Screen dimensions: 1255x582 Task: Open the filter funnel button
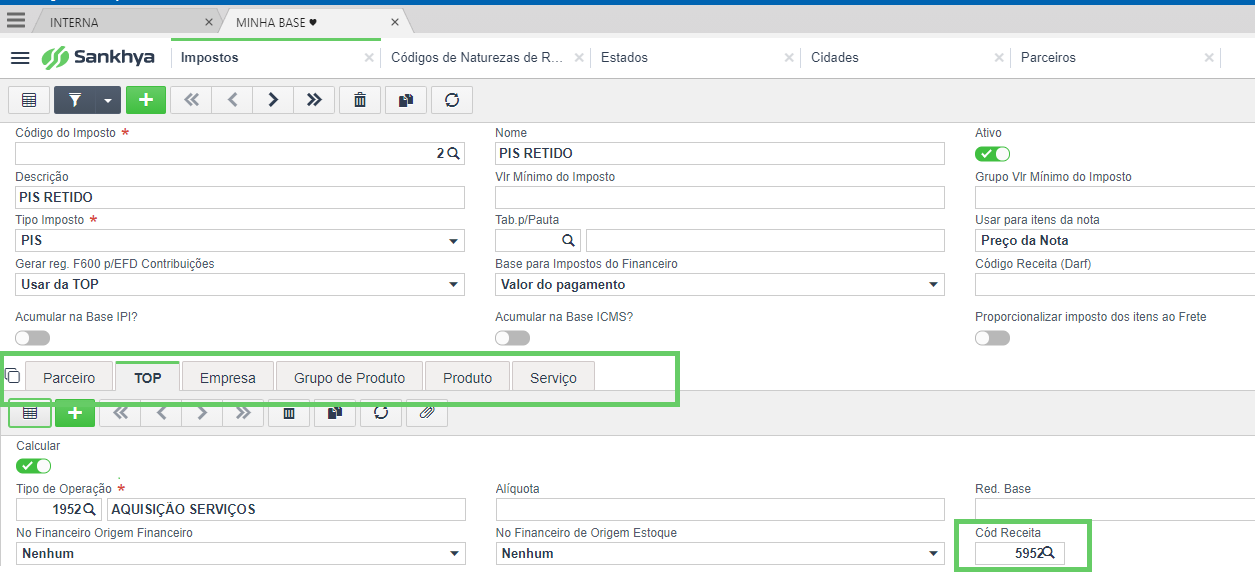point(75,100)
